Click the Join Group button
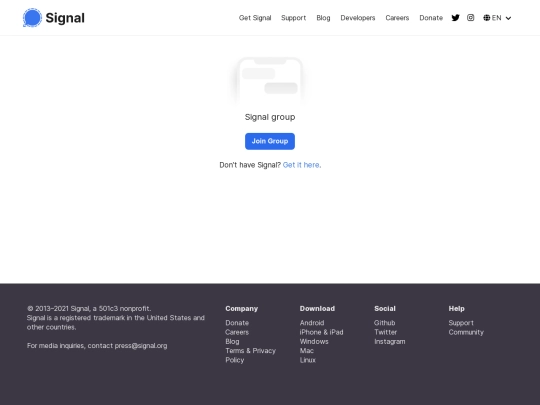Image resolution: width=540 pixels, height=405 pixels. [x=270, y=141]
